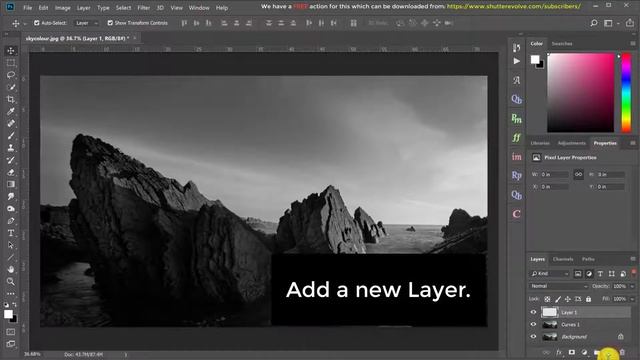The width and height of the screenshot is (640, 360).
Task: Hide the Background layer eye icon
Action: coord(533,337)
